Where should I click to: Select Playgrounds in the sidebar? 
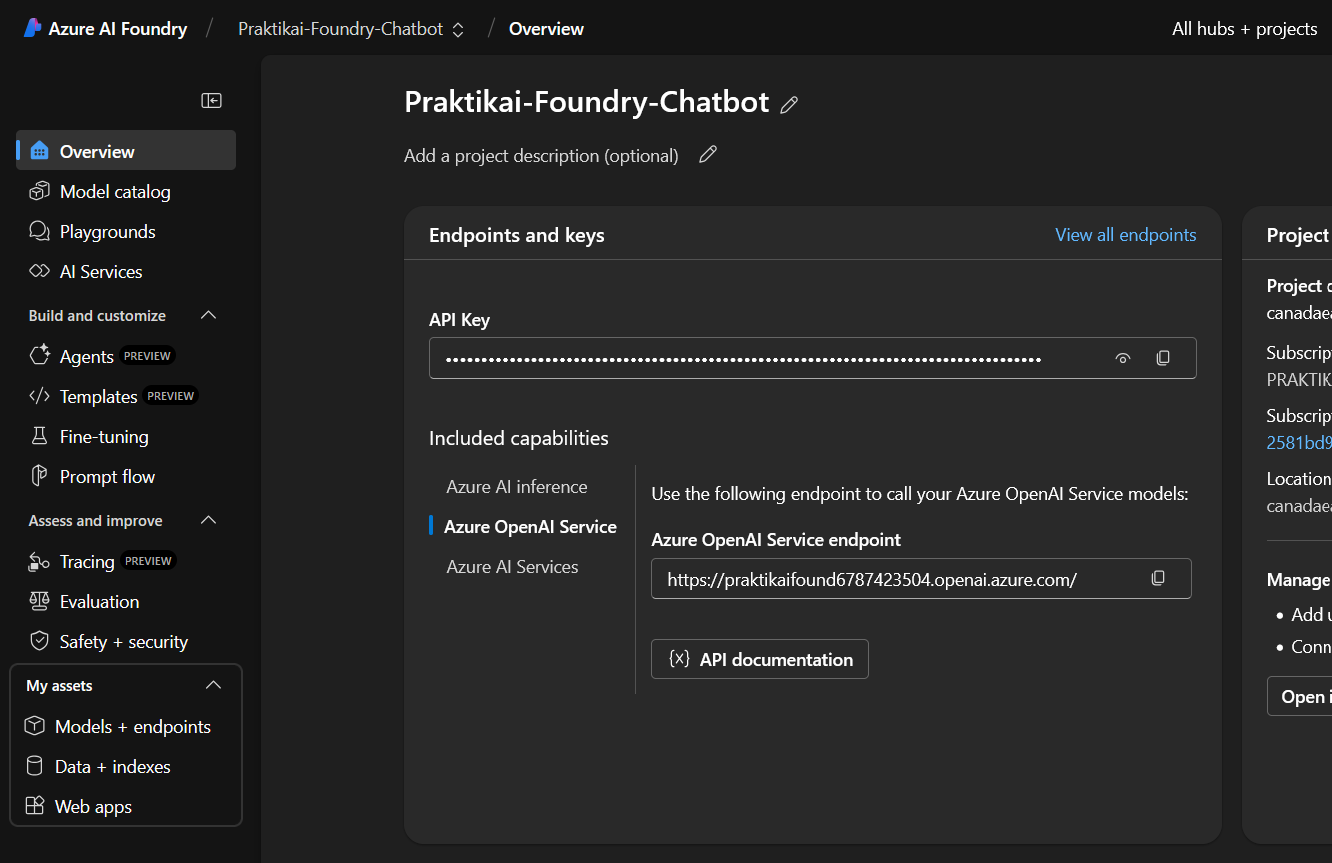(x=104, y=231)
